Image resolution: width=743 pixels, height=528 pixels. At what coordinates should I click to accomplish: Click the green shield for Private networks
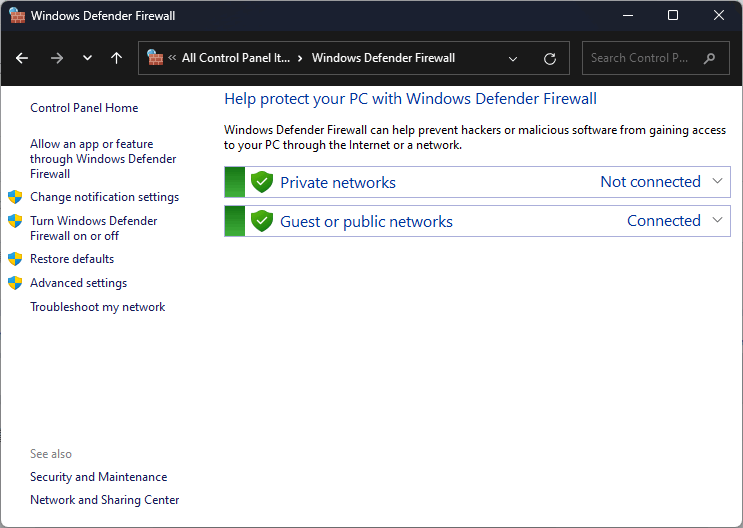pyautogui.click(x=262, y=182)
